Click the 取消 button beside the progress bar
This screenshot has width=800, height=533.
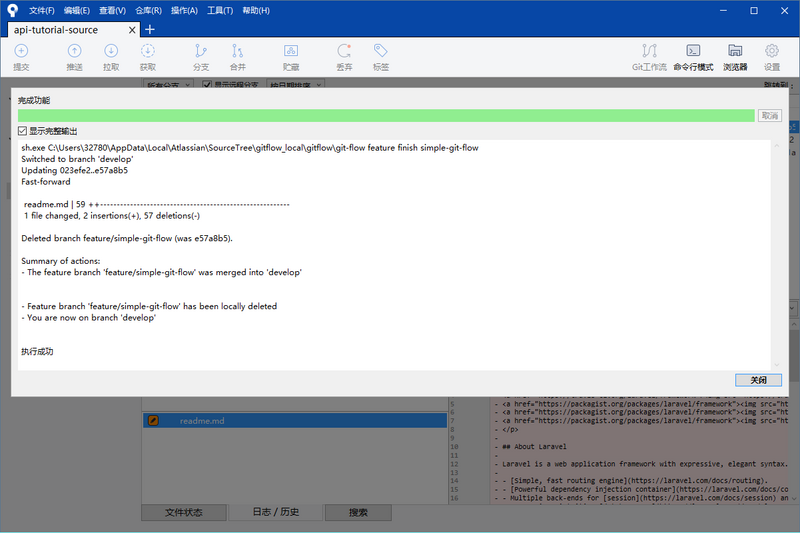coord(769,116)
